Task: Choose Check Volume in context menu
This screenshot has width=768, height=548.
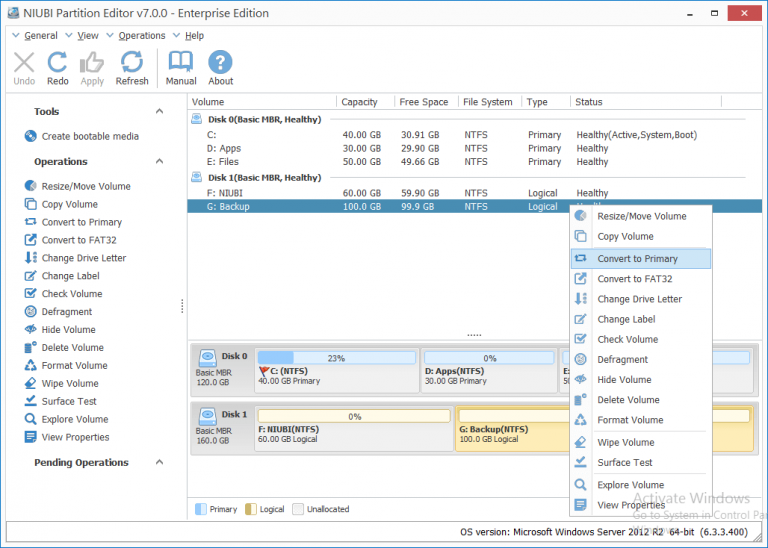Action: pyautogui.click(x=641, y=339)
